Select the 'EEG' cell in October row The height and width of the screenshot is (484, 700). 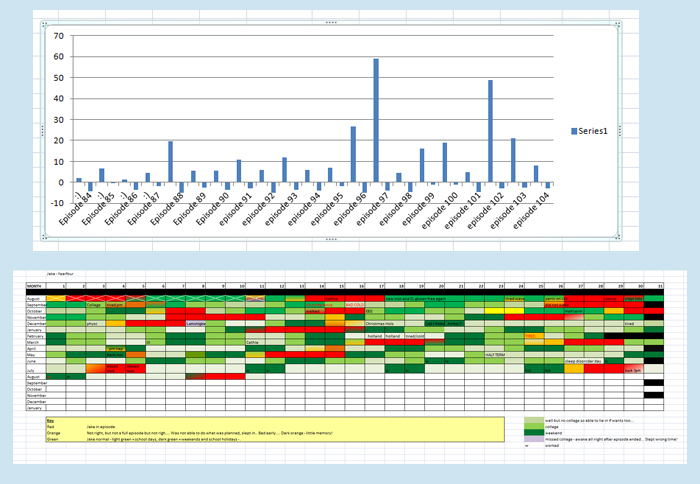coord(375,311)
